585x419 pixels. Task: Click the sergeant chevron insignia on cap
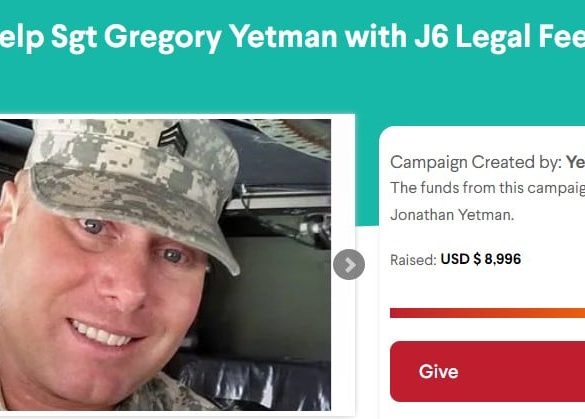(172, 134)
